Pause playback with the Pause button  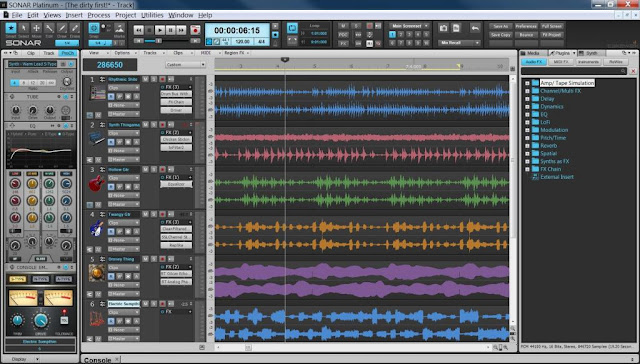click(171, 30)
